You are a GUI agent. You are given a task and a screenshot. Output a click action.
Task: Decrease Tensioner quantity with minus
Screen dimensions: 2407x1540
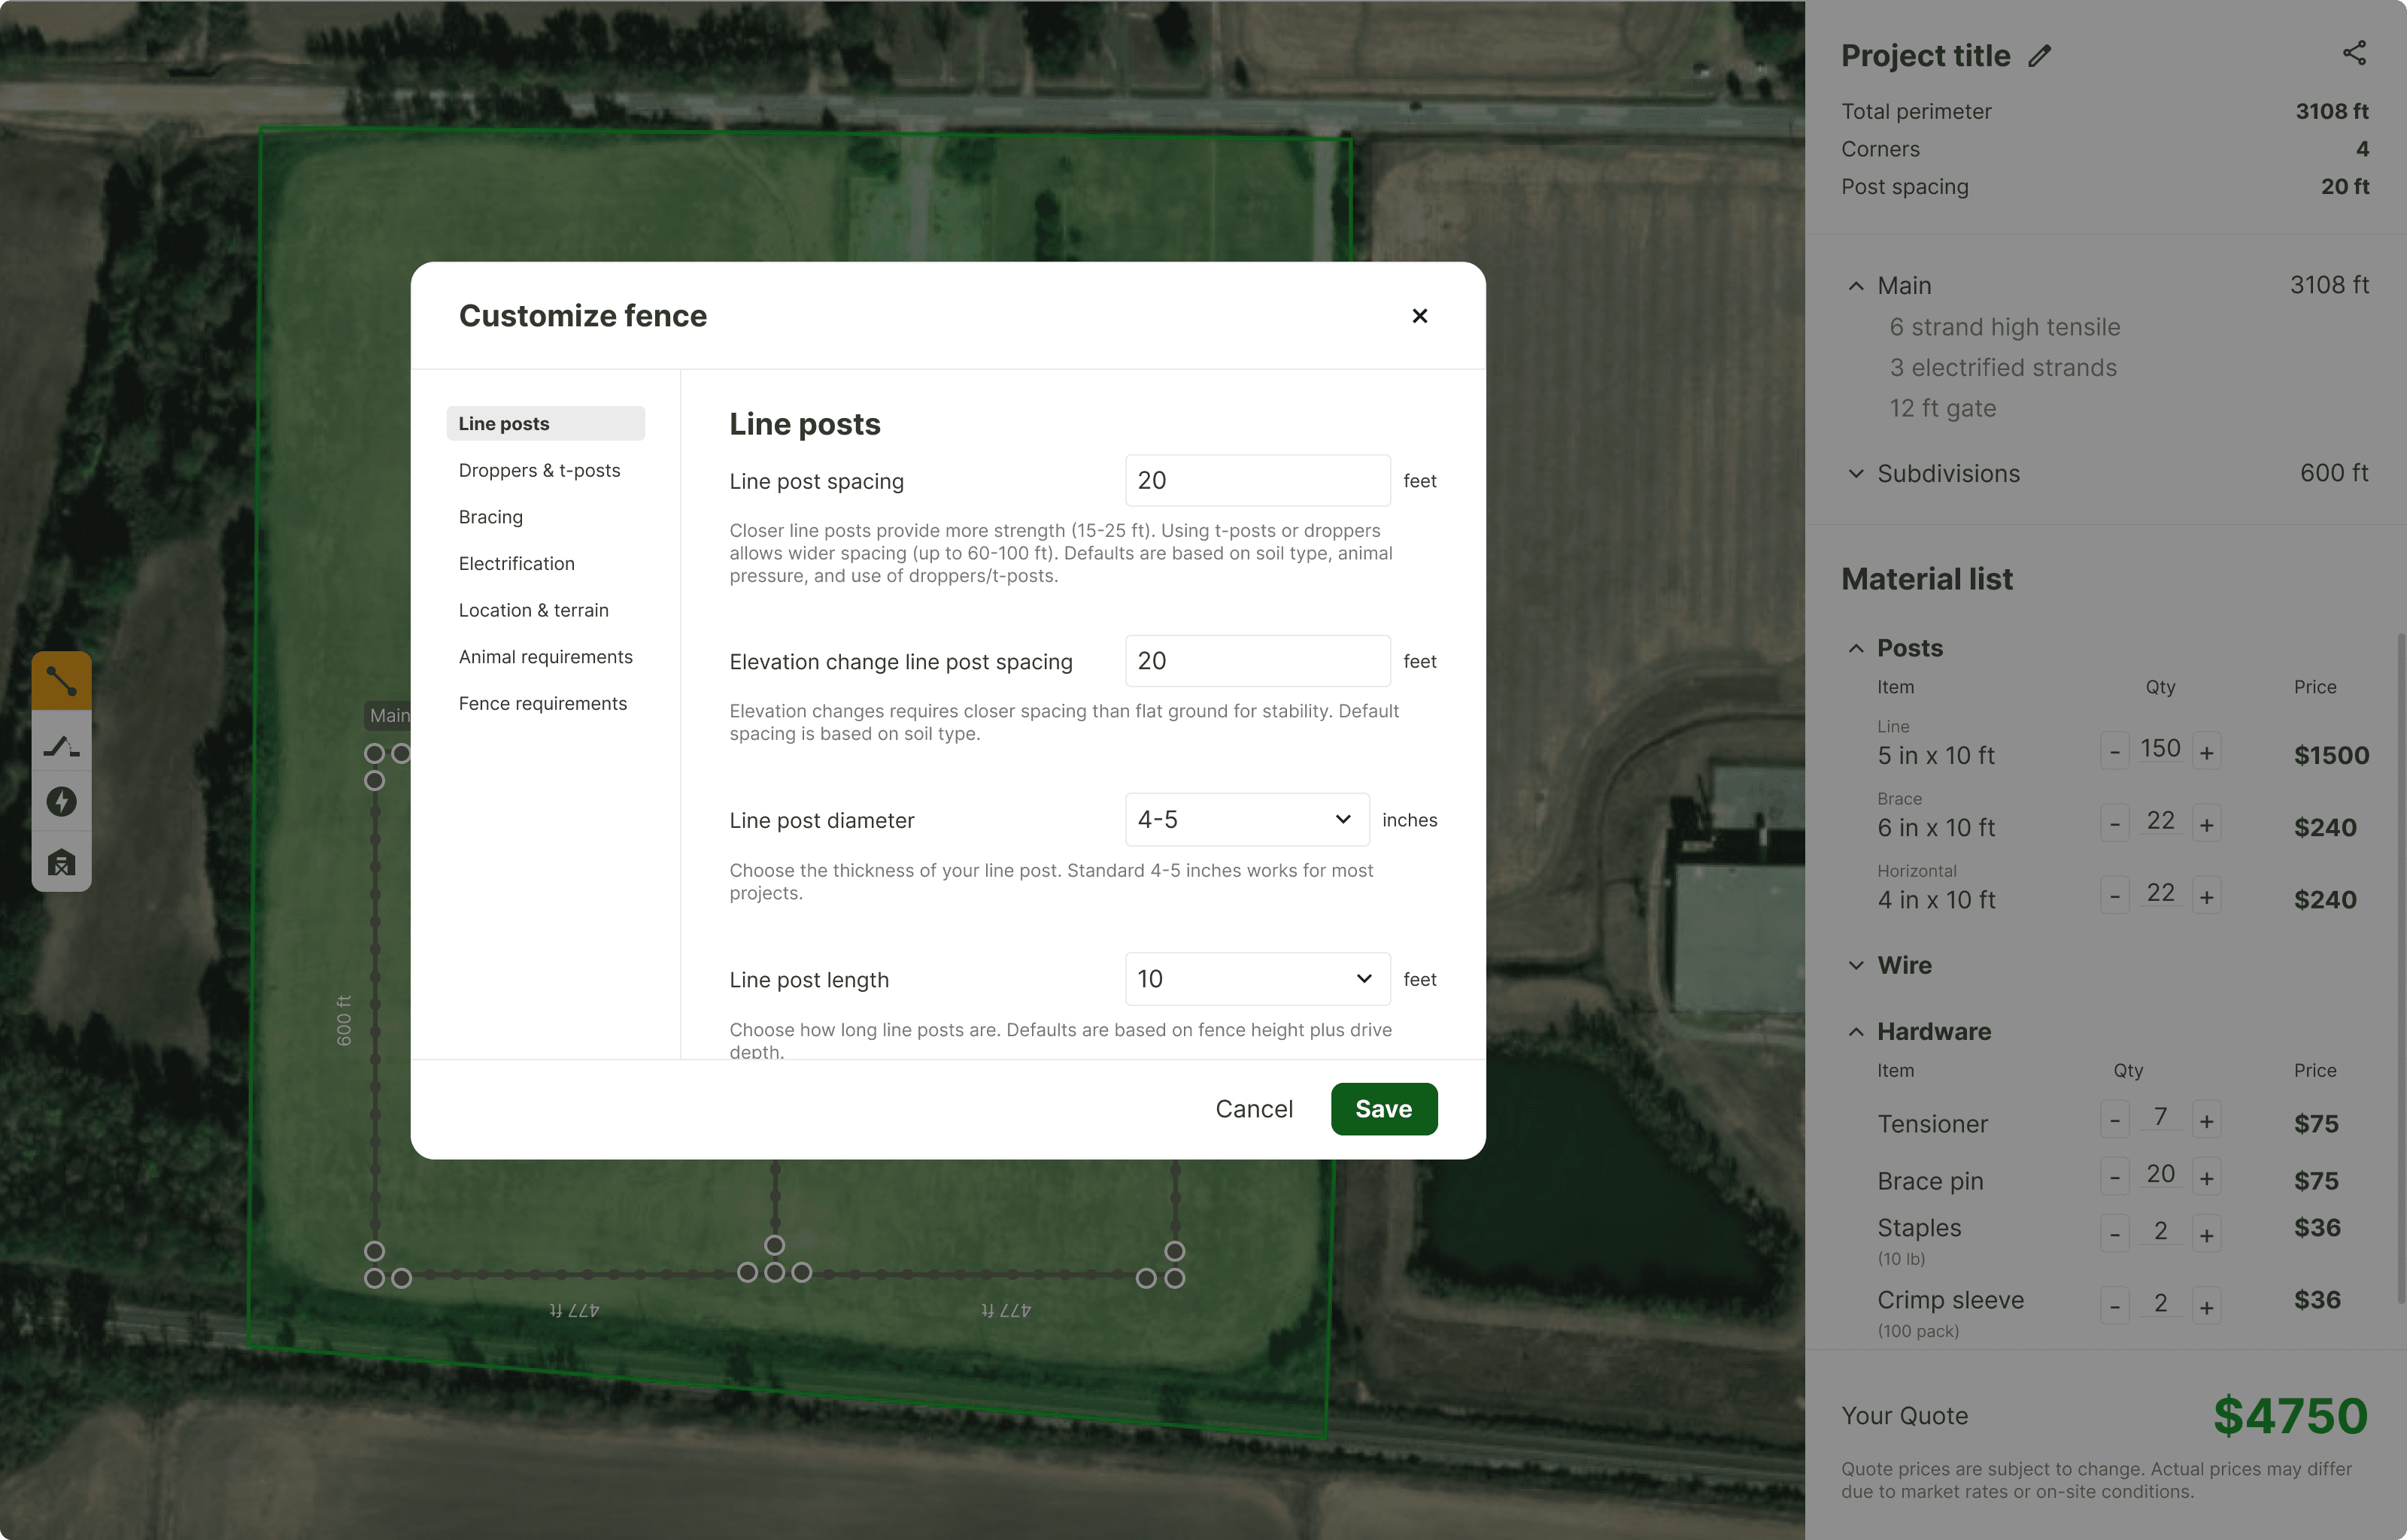[2114, 1120]
